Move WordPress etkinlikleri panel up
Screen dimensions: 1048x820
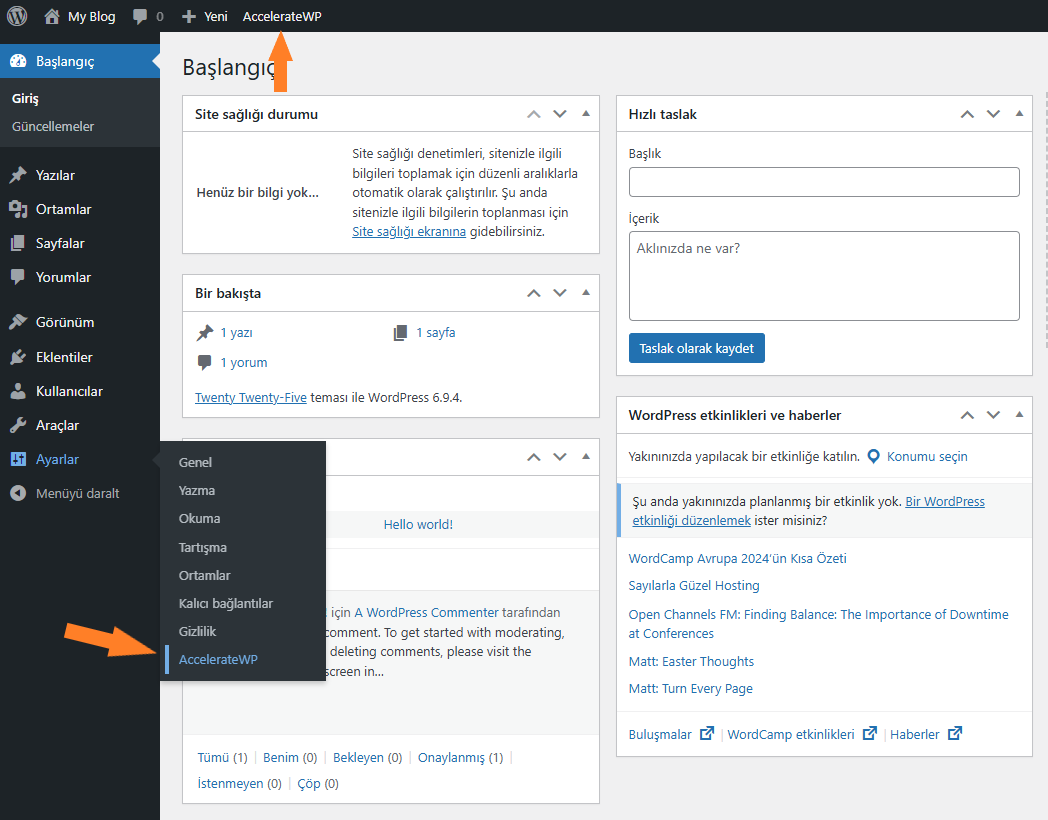967,415
